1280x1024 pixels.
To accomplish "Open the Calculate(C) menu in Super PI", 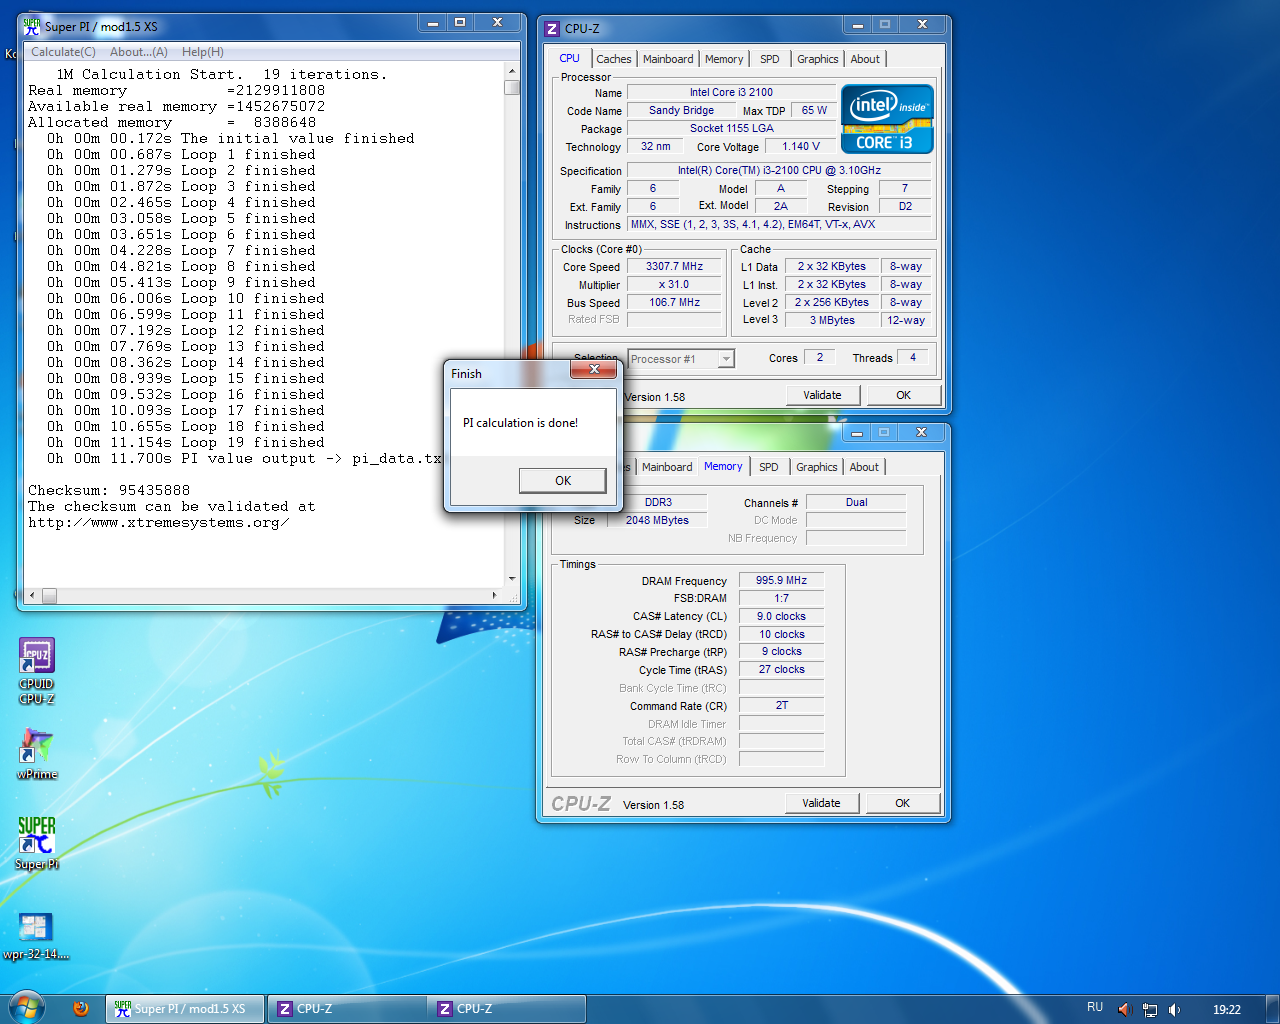I will pyautogui.click(x=63, y=52).
